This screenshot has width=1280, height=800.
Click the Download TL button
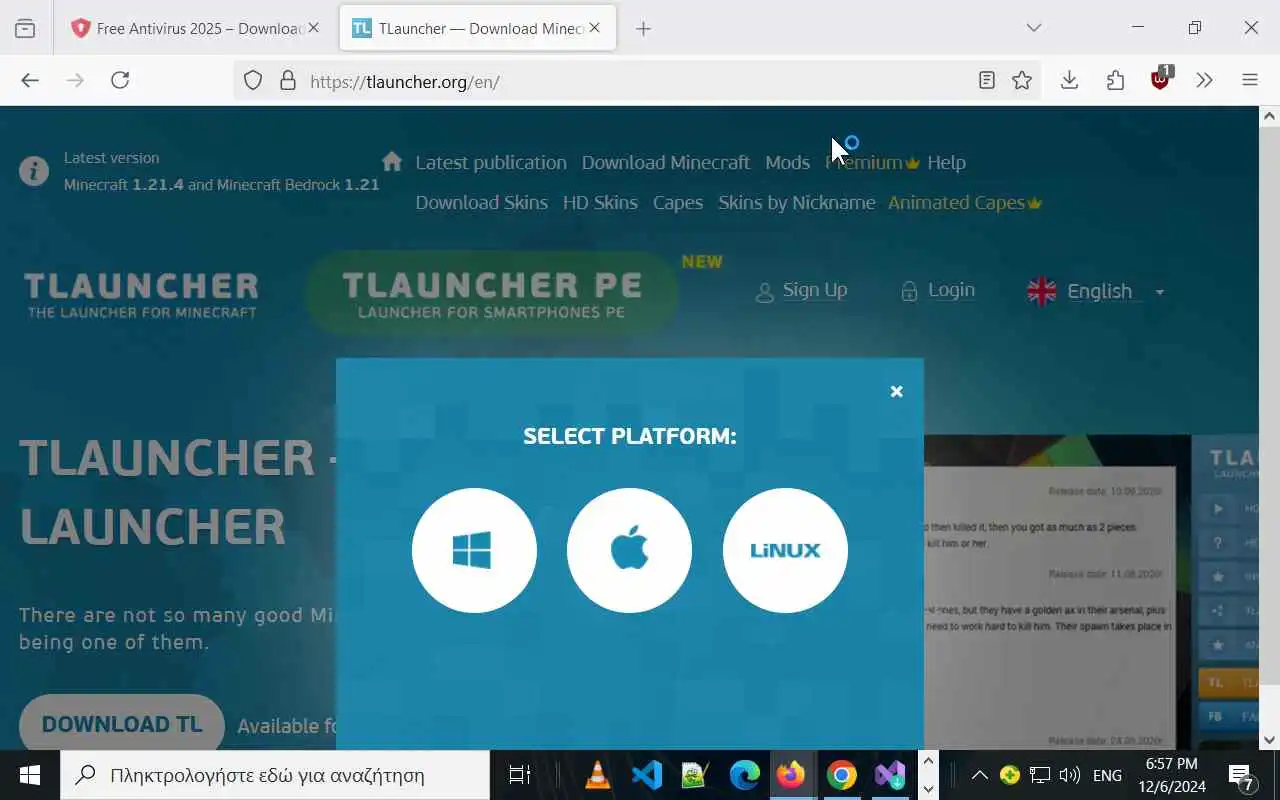tap(122, 724)
